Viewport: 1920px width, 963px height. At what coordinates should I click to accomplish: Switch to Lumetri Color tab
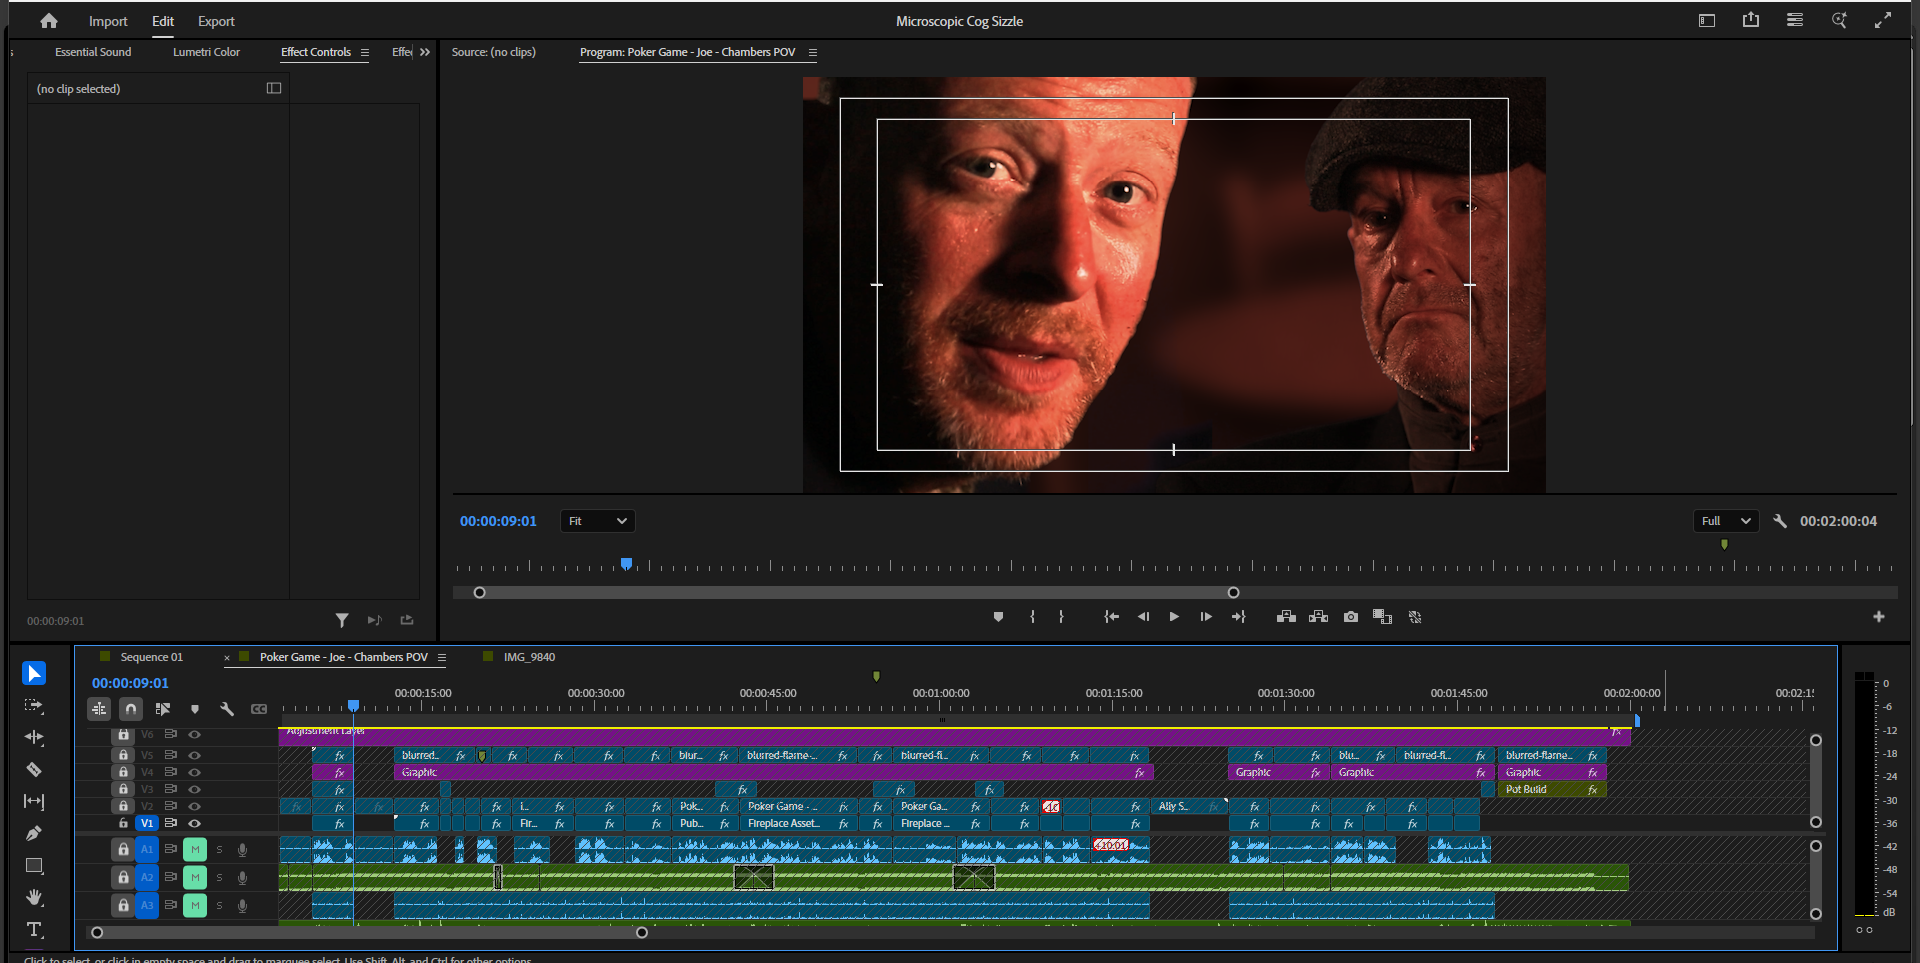coord(206,52)
